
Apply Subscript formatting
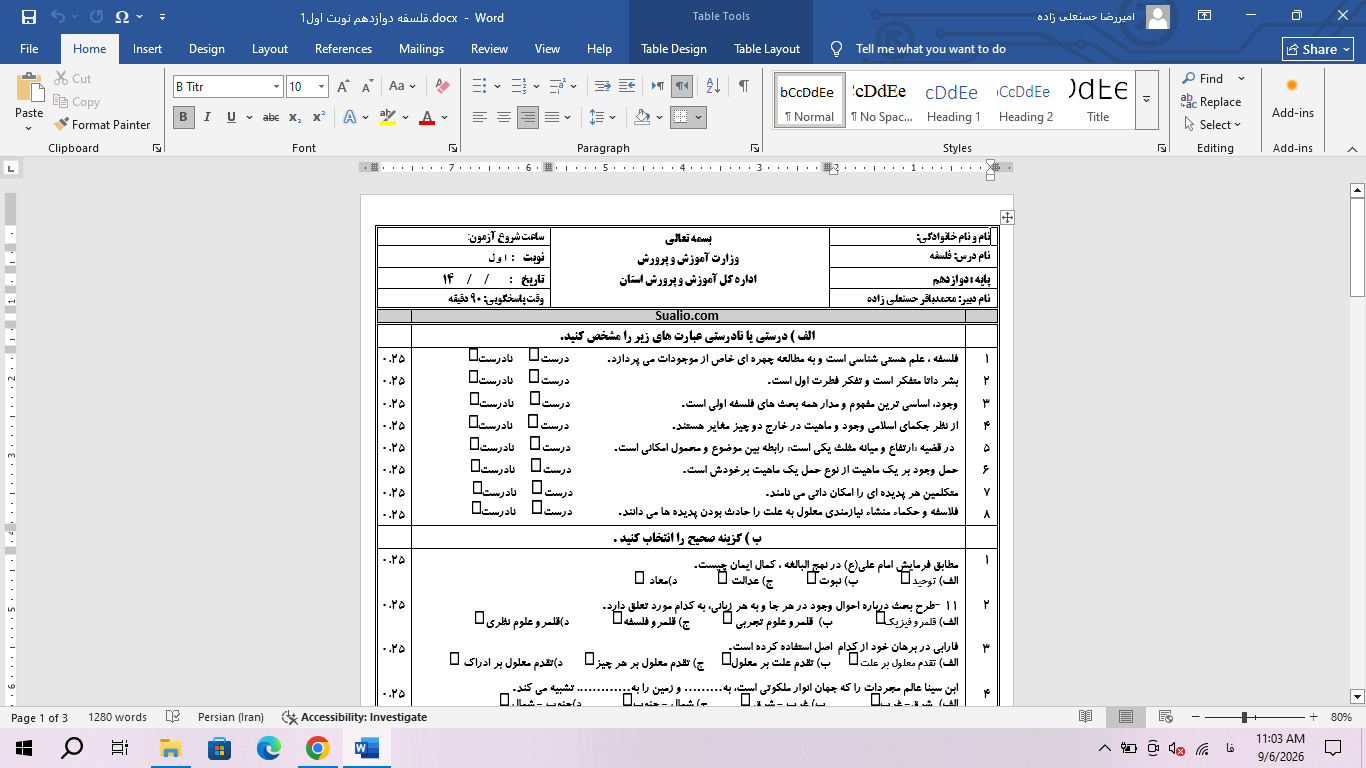295,117
